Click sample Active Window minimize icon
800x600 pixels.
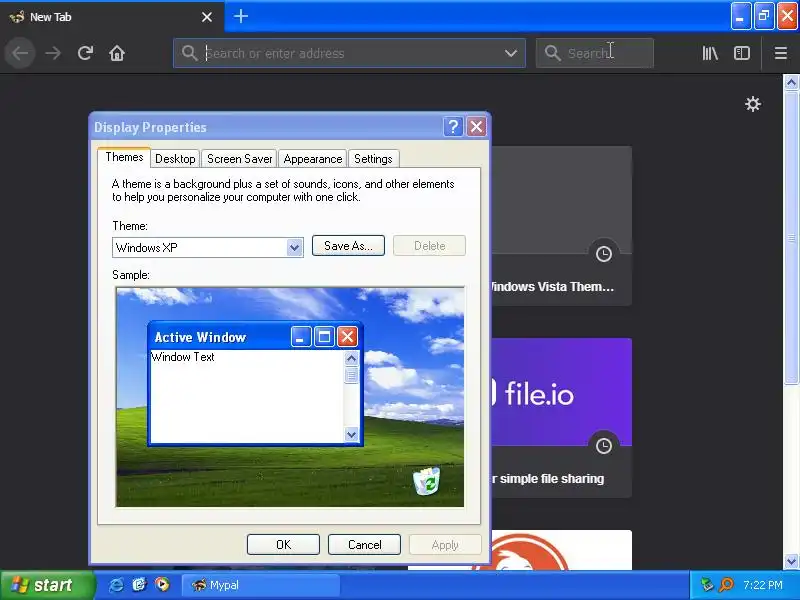(301, 337)
